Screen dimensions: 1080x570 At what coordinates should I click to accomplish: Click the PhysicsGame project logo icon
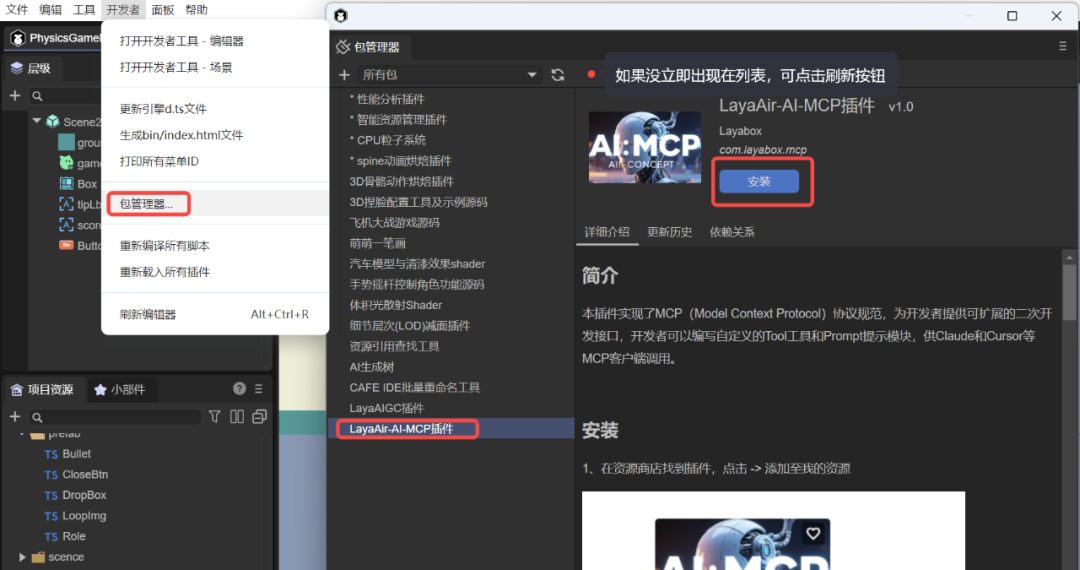coord(18,38)
